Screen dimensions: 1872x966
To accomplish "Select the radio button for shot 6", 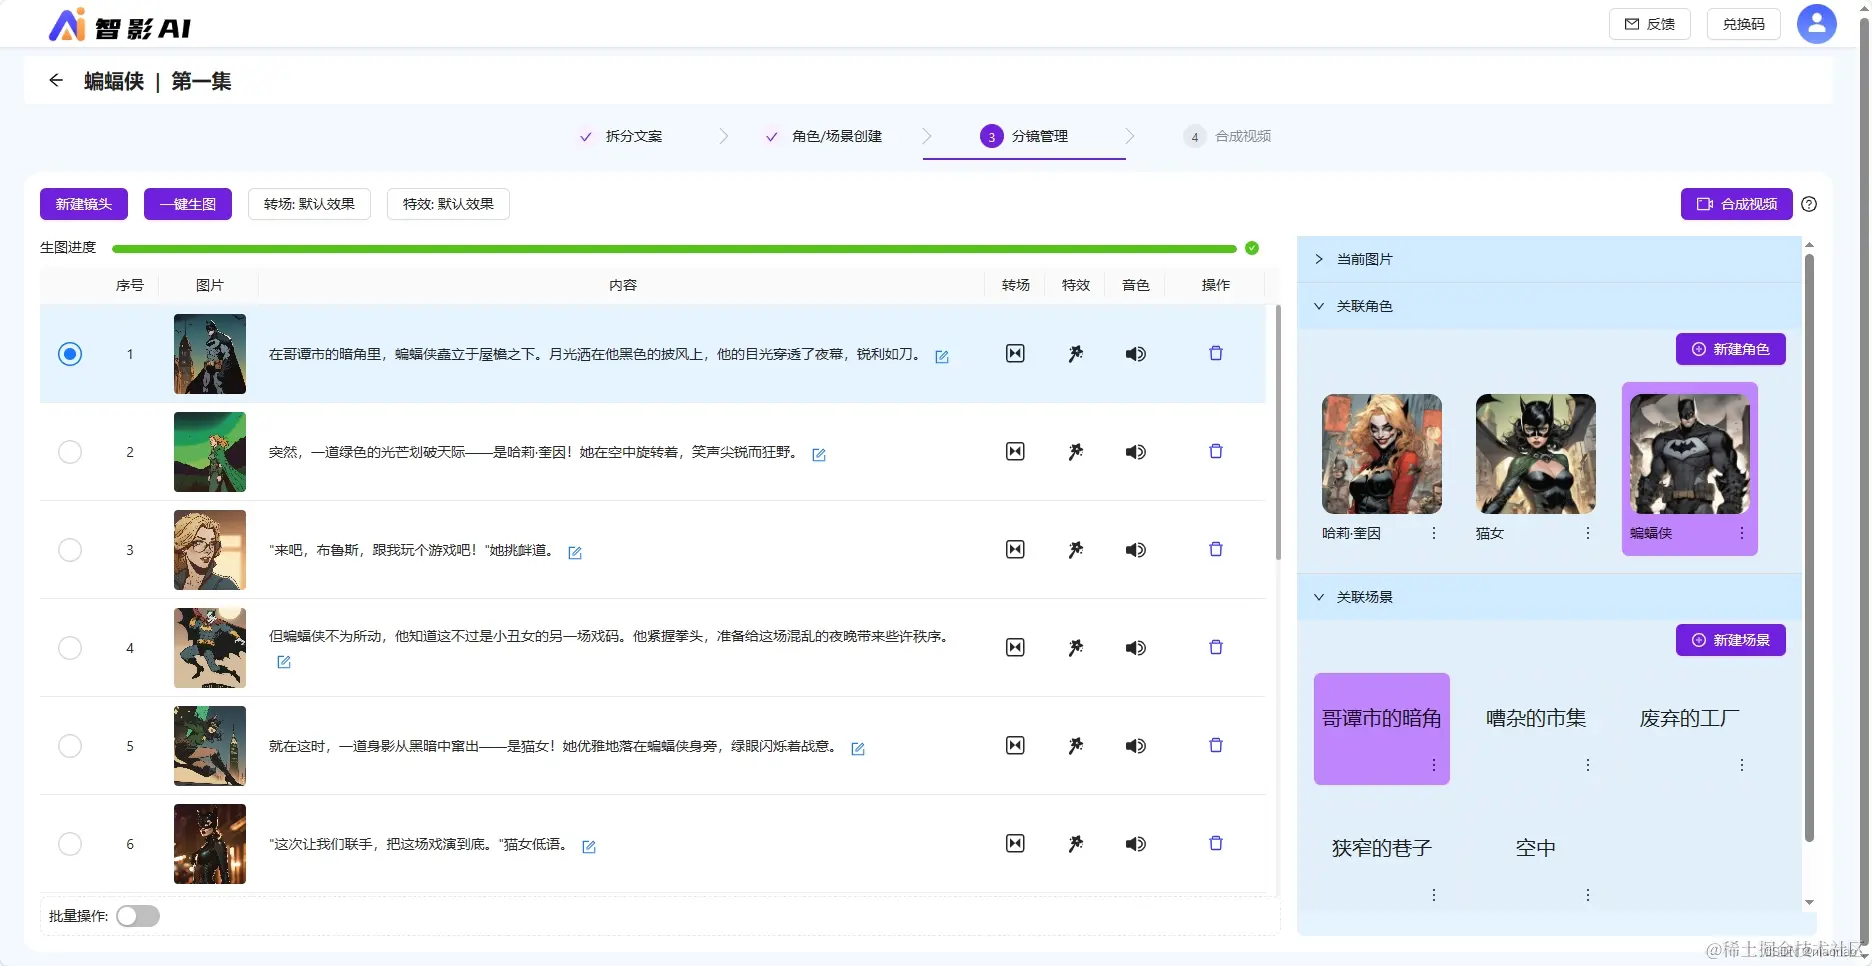I will [70, 843].
